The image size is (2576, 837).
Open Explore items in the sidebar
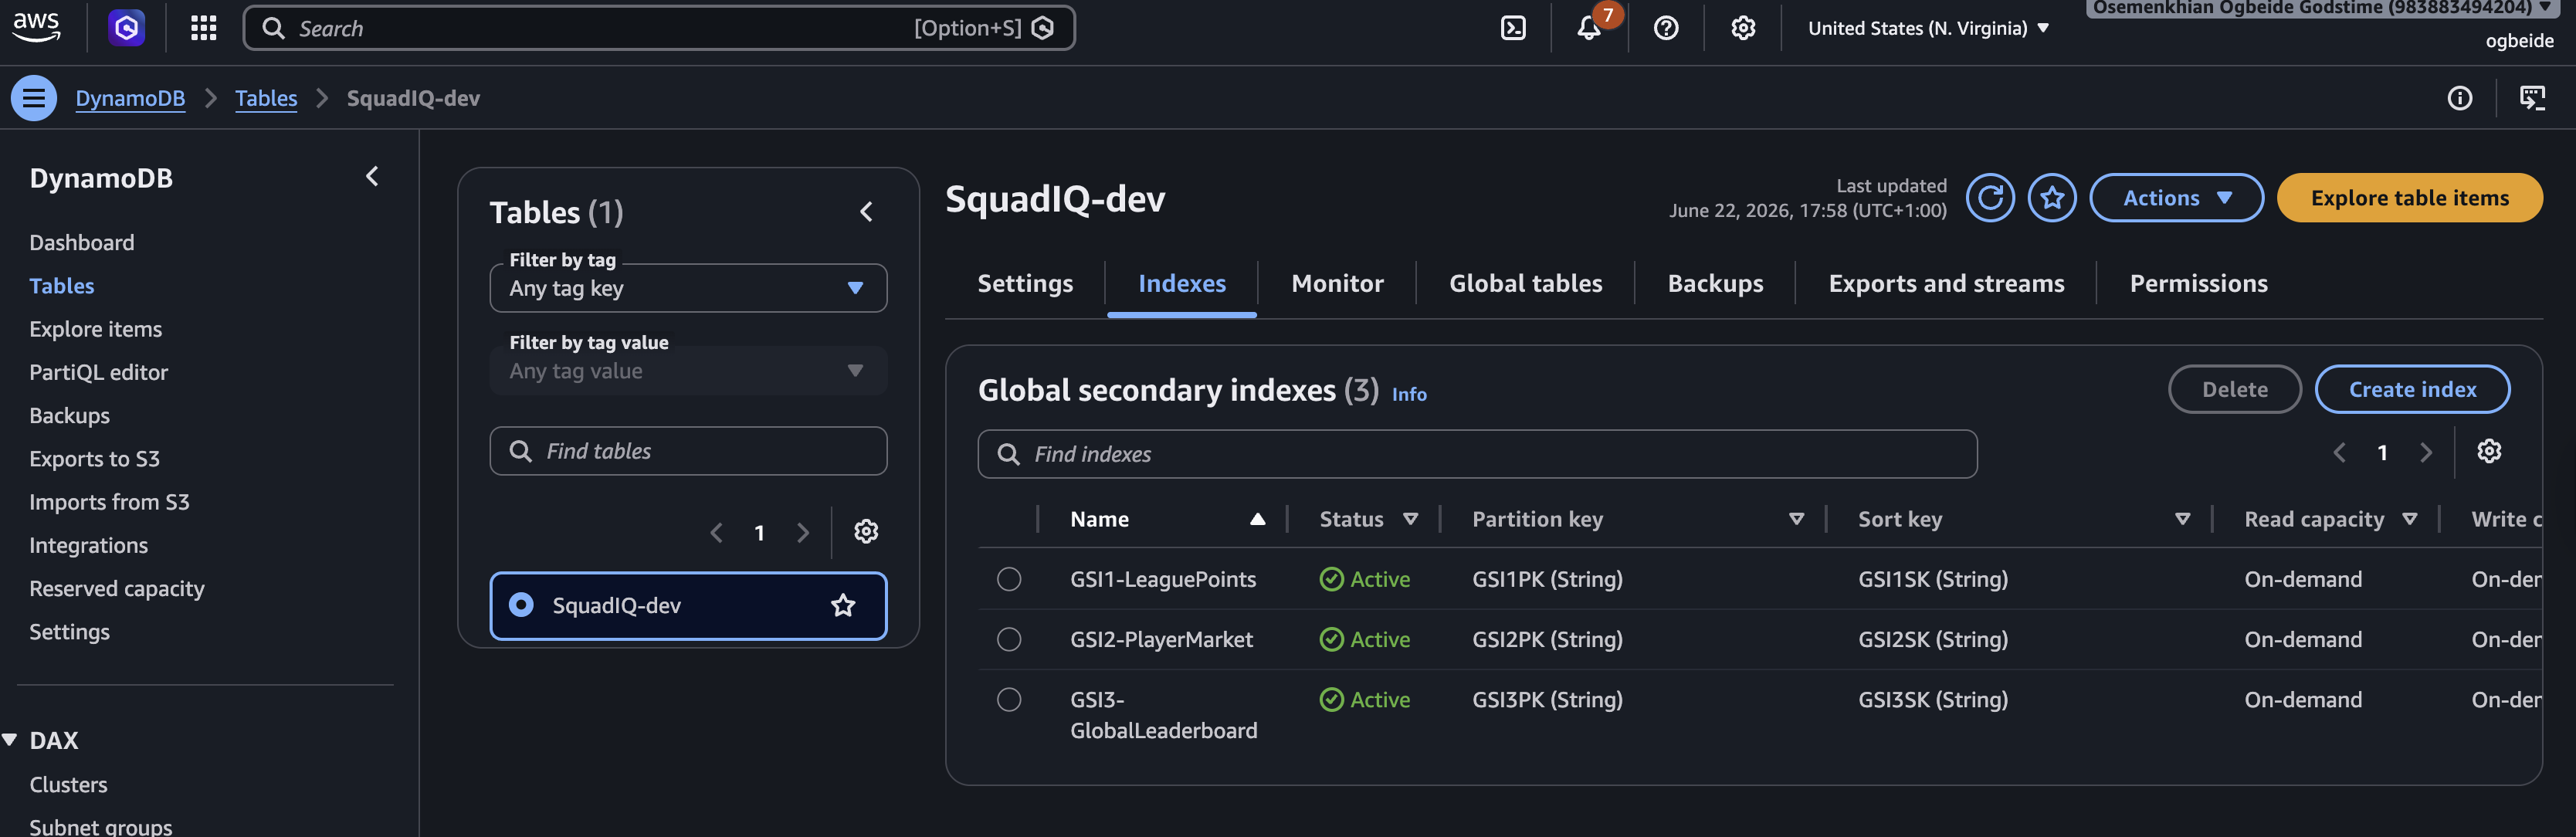point(96,329)
